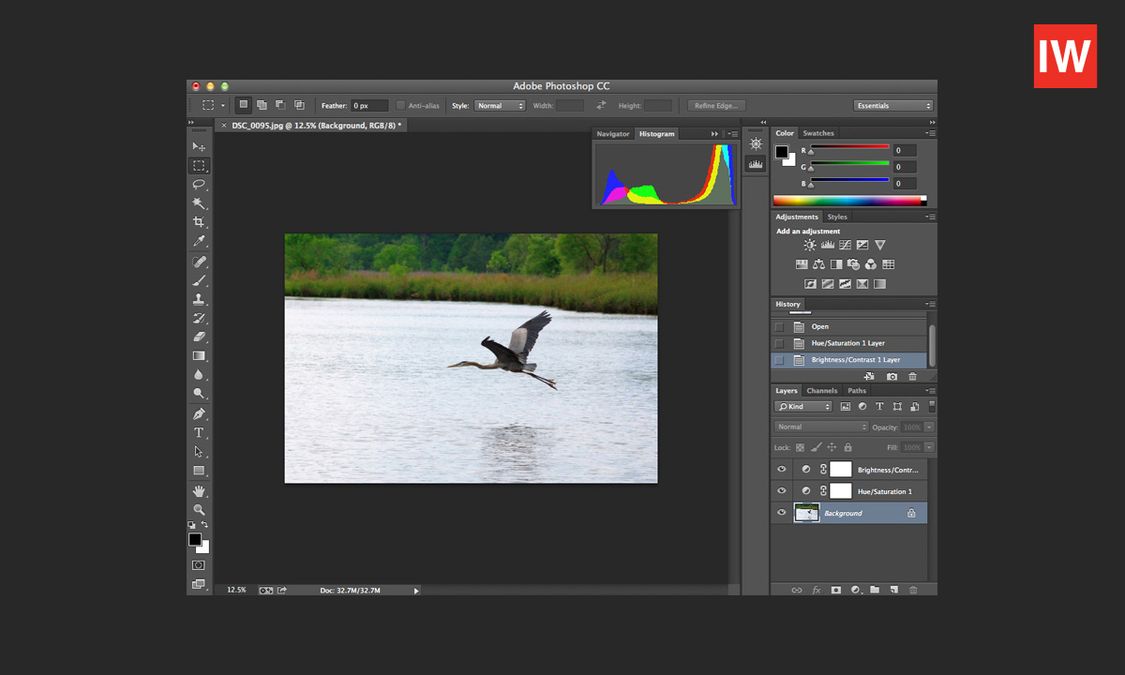Create a new group in Layers panel
Screen dimensions: 1125x675
click(875, 590)
